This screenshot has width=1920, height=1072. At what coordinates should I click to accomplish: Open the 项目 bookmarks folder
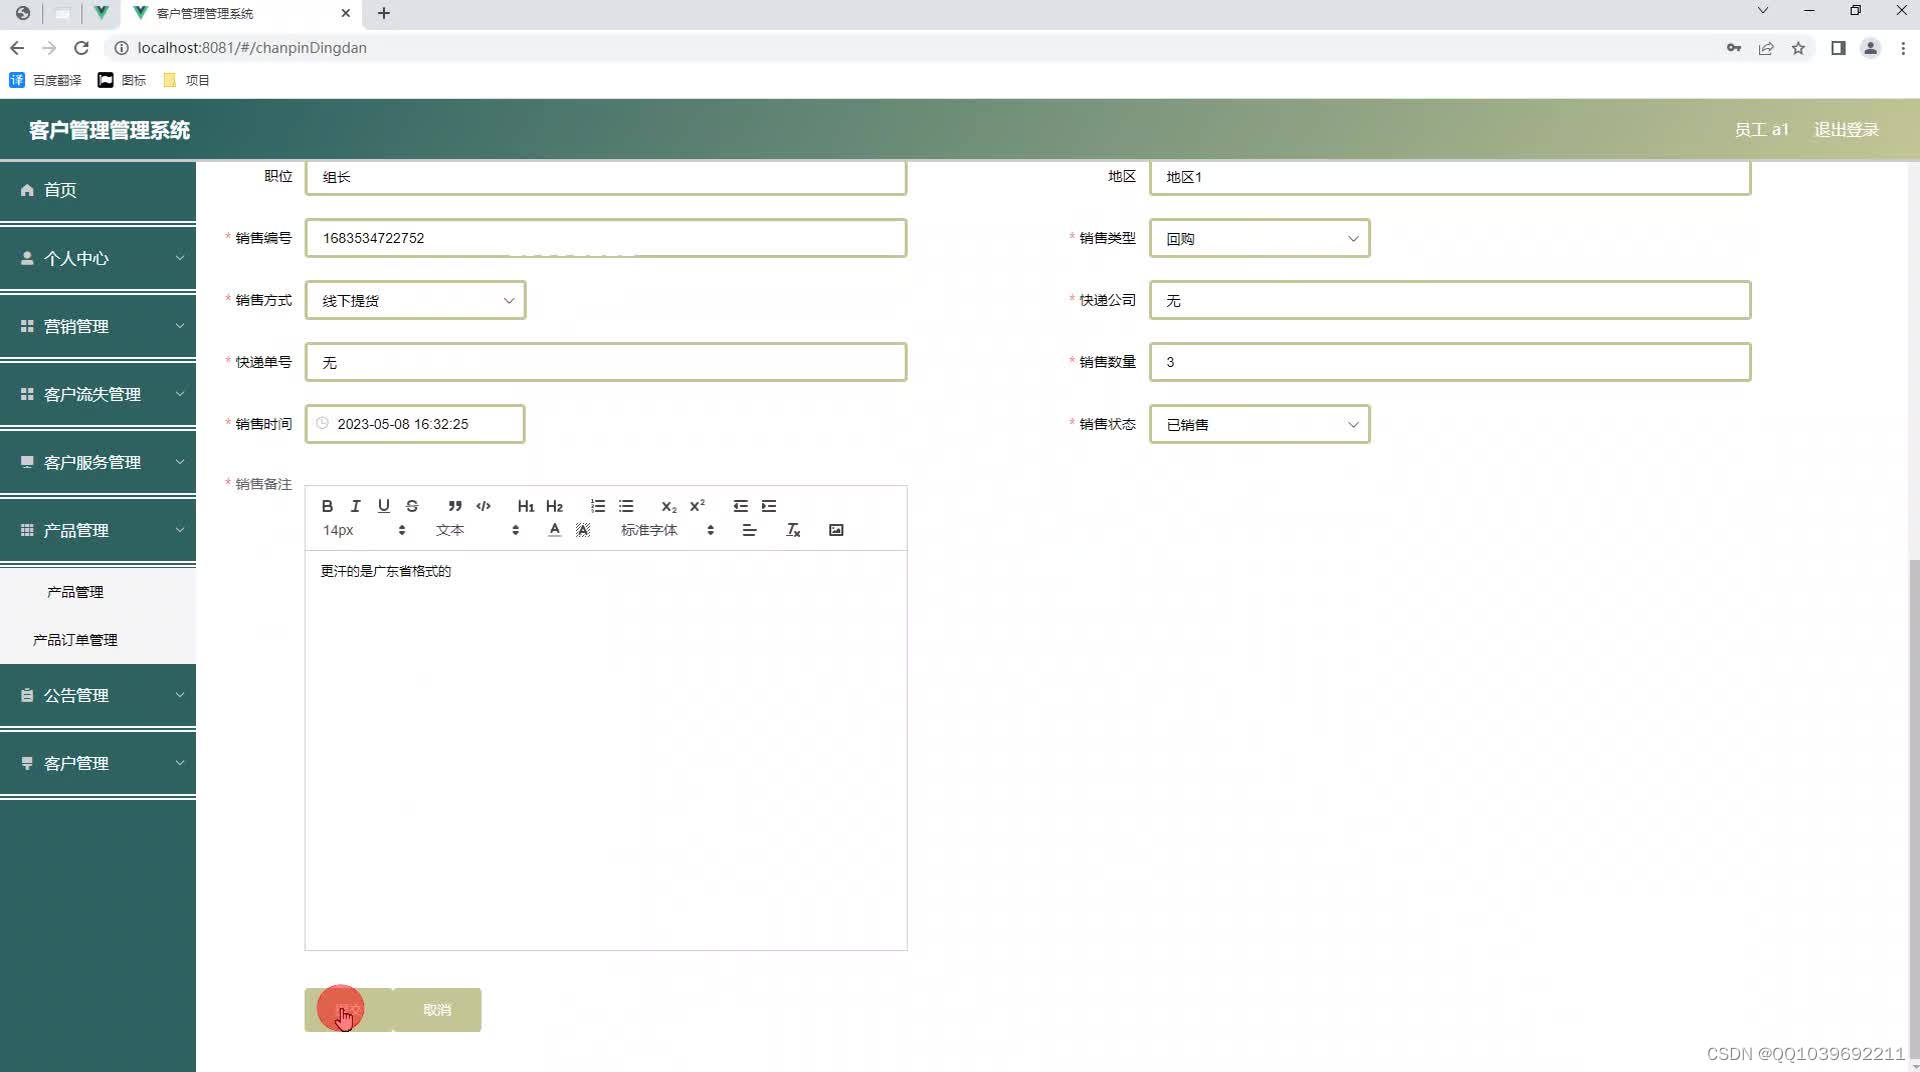coord(186,80)
